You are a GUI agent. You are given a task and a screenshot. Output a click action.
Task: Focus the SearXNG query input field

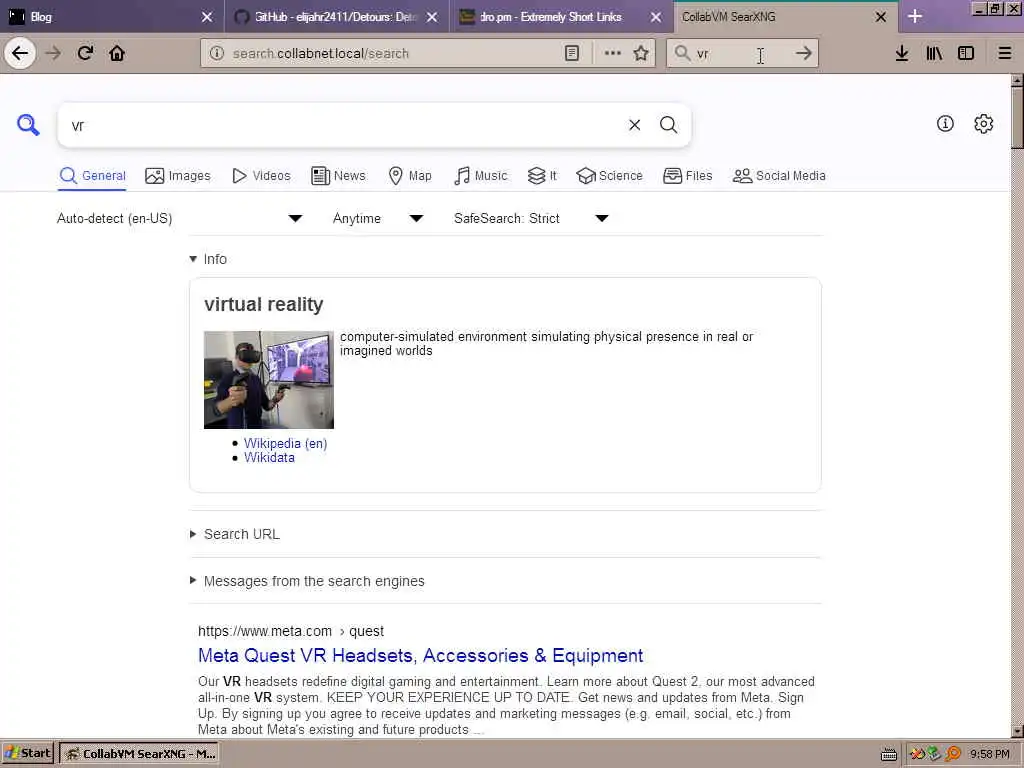343,125
